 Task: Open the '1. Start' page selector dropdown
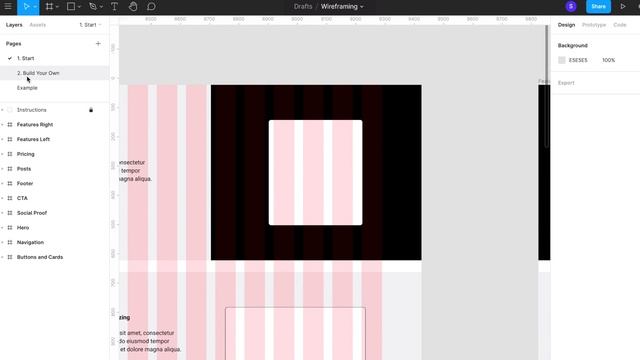(x=90, y=25)
